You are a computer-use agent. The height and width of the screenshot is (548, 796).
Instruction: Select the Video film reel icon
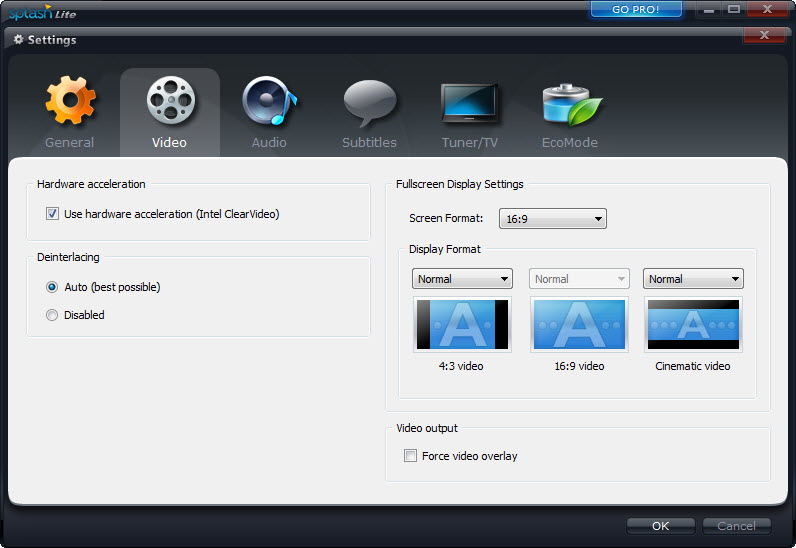point(171,100)
